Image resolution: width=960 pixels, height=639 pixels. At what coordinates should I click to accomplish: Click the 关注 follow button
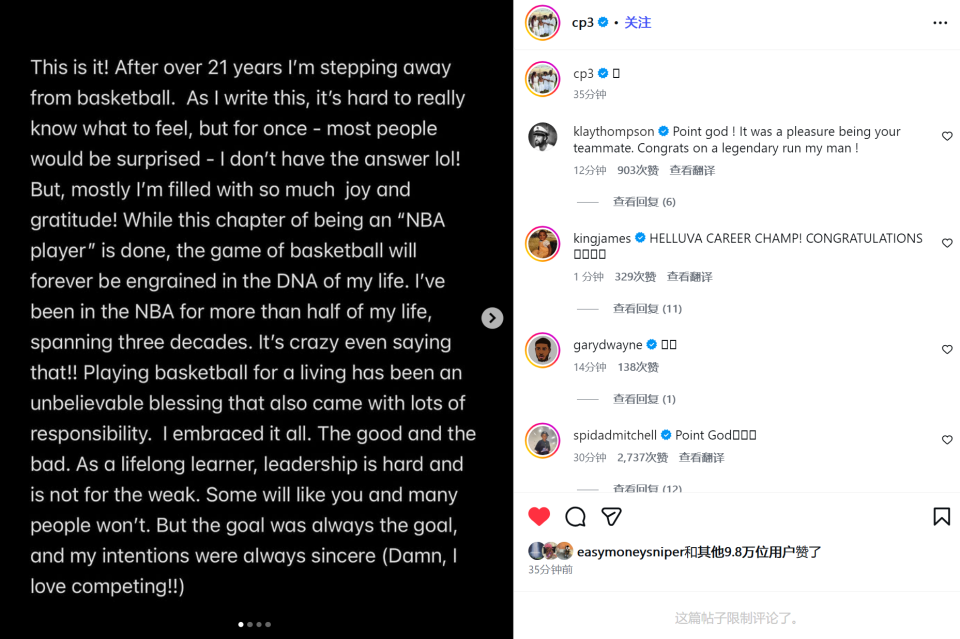pyautogui.click(x=638, y=22)
